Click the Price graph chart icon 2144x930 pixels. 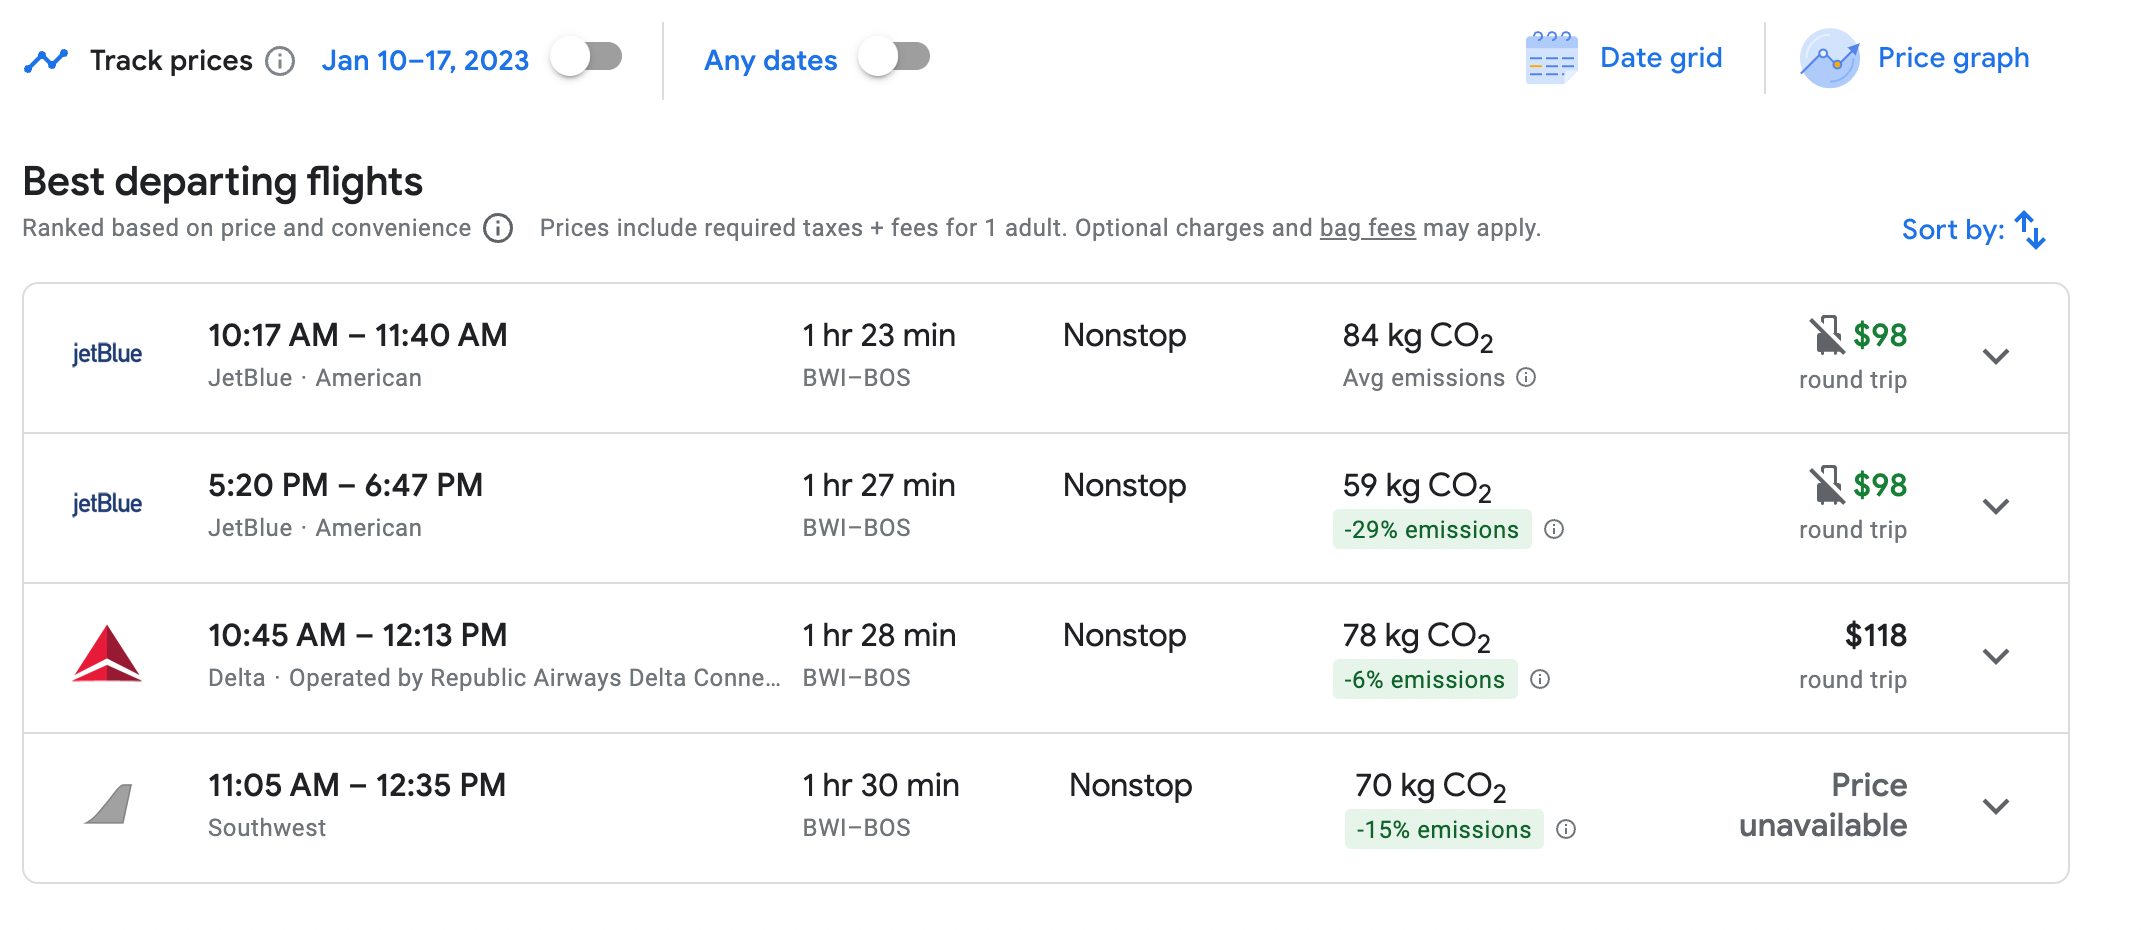click(x=1829, y=58)
